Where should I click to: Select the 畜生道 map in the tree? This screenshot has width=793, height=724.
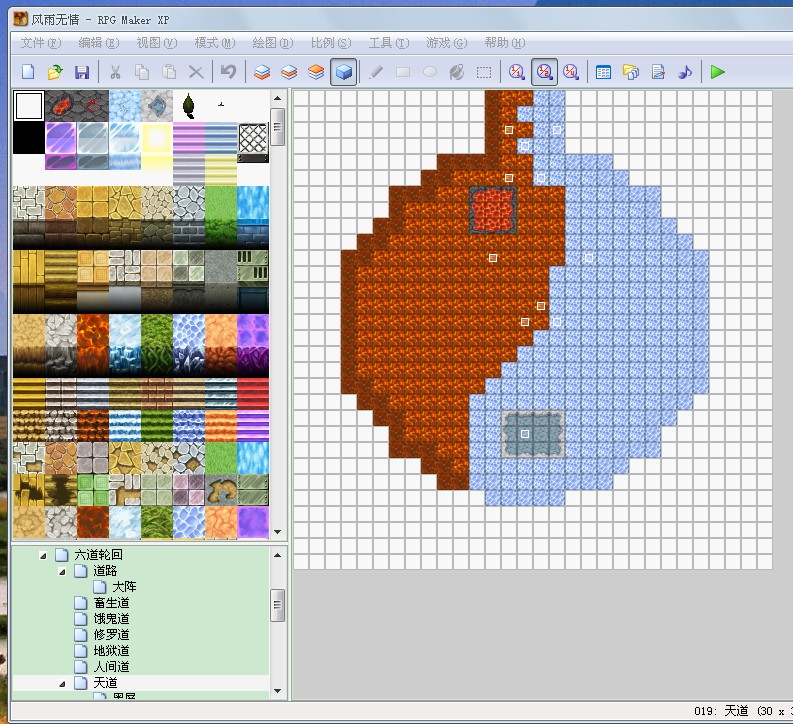coord(111,603)
